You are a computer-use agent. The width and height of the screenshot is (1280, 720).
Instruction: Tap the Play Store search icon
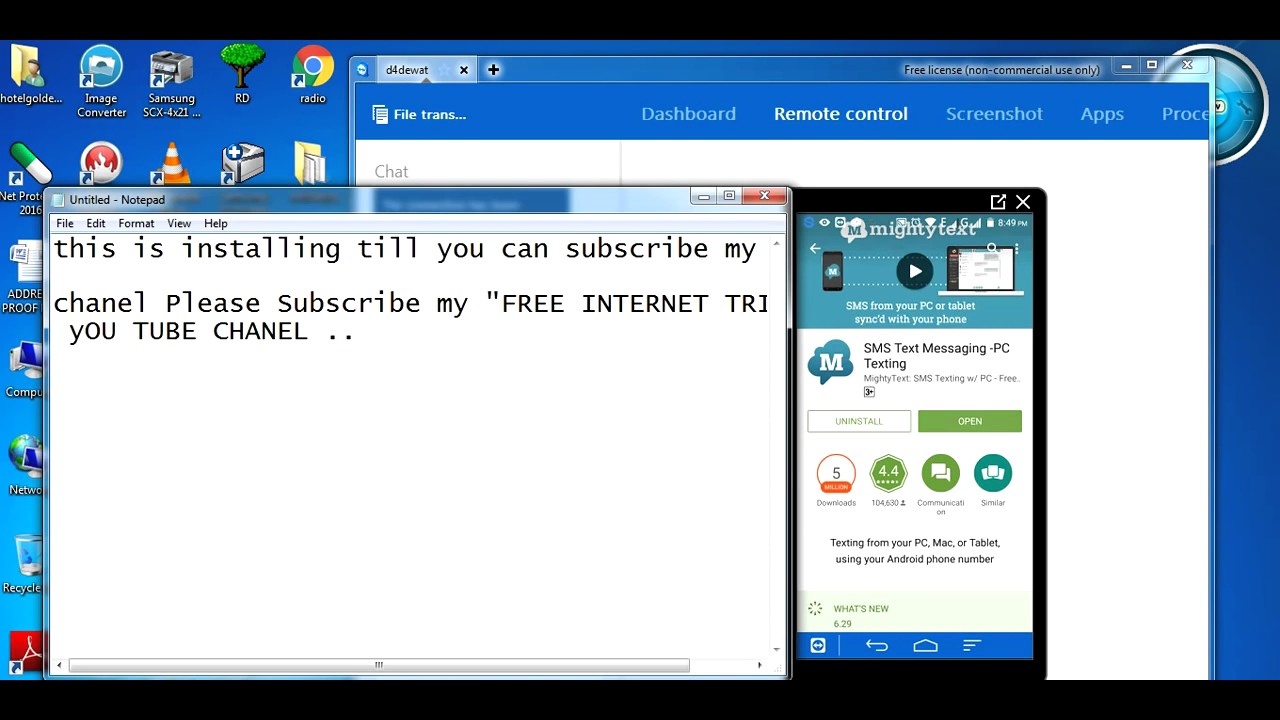point(992,248)
